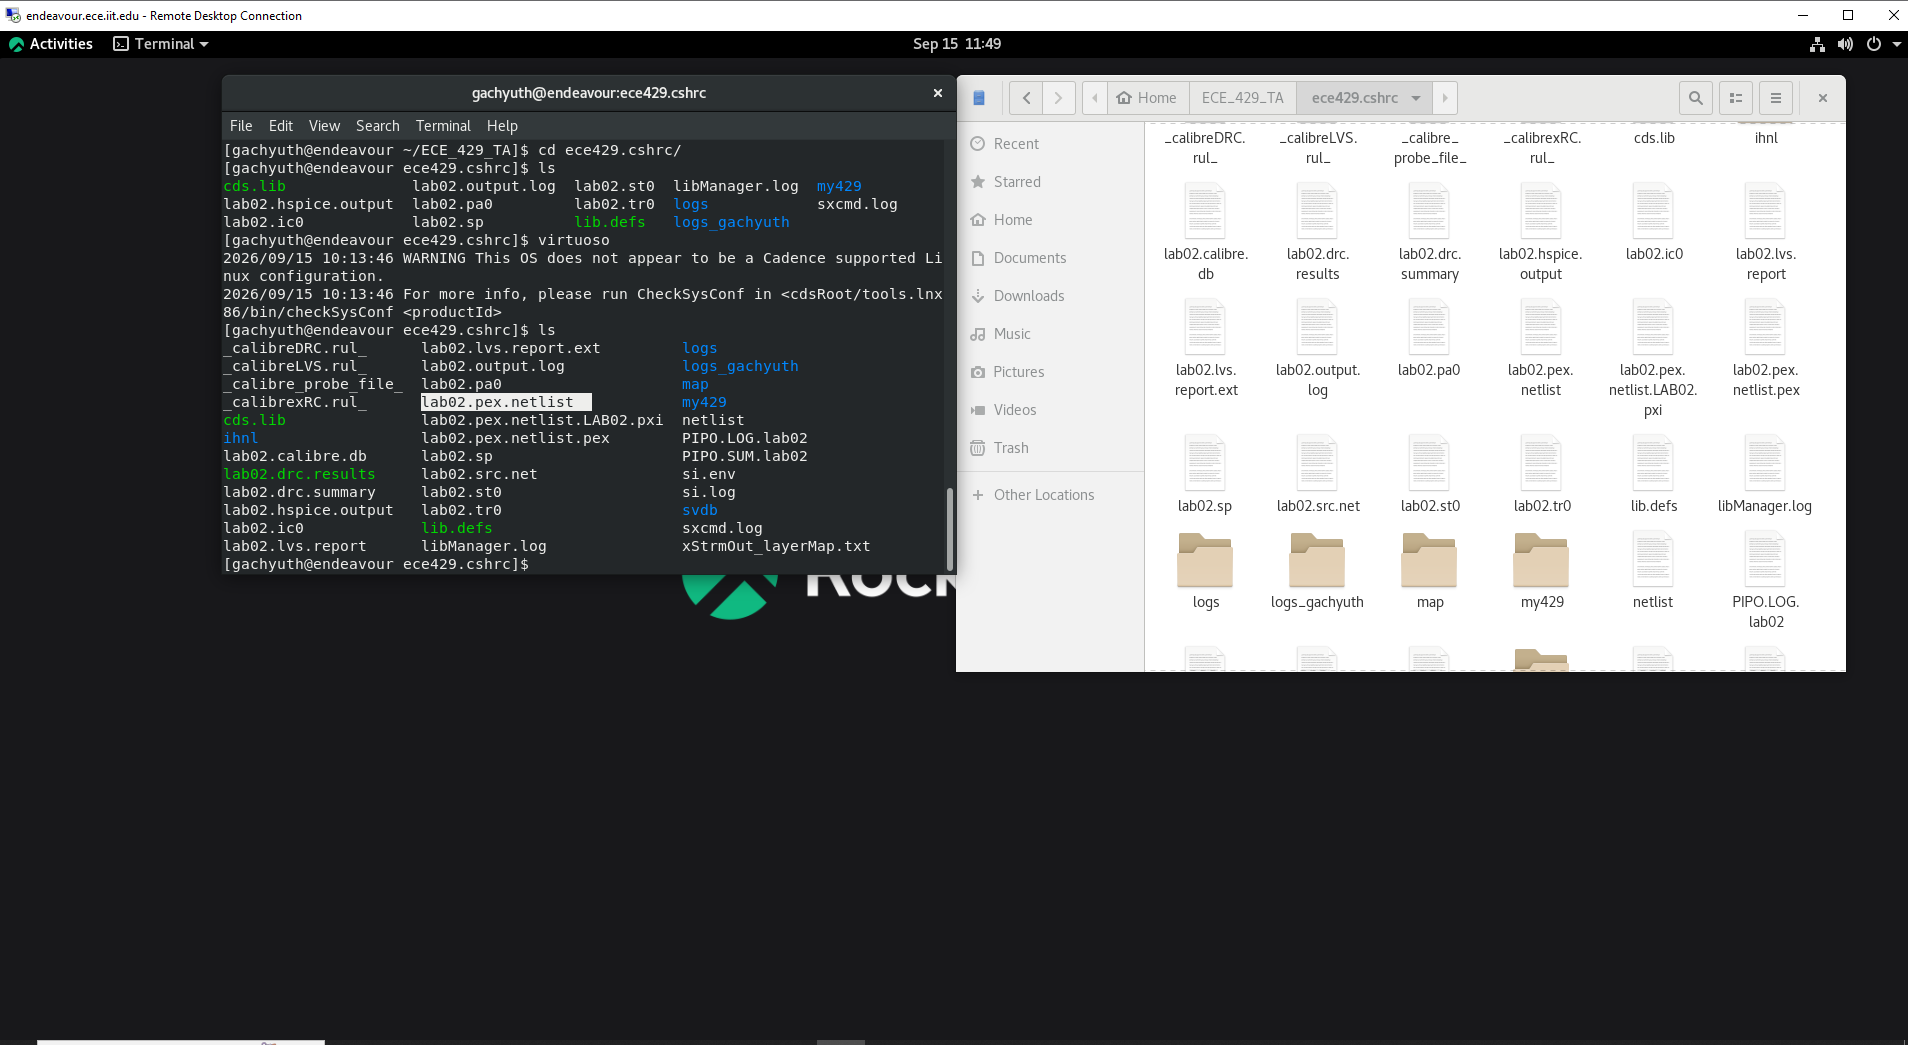Open the terminal Edit menu
Viewport: 1908px width, 1045px height.
[281, 126]
